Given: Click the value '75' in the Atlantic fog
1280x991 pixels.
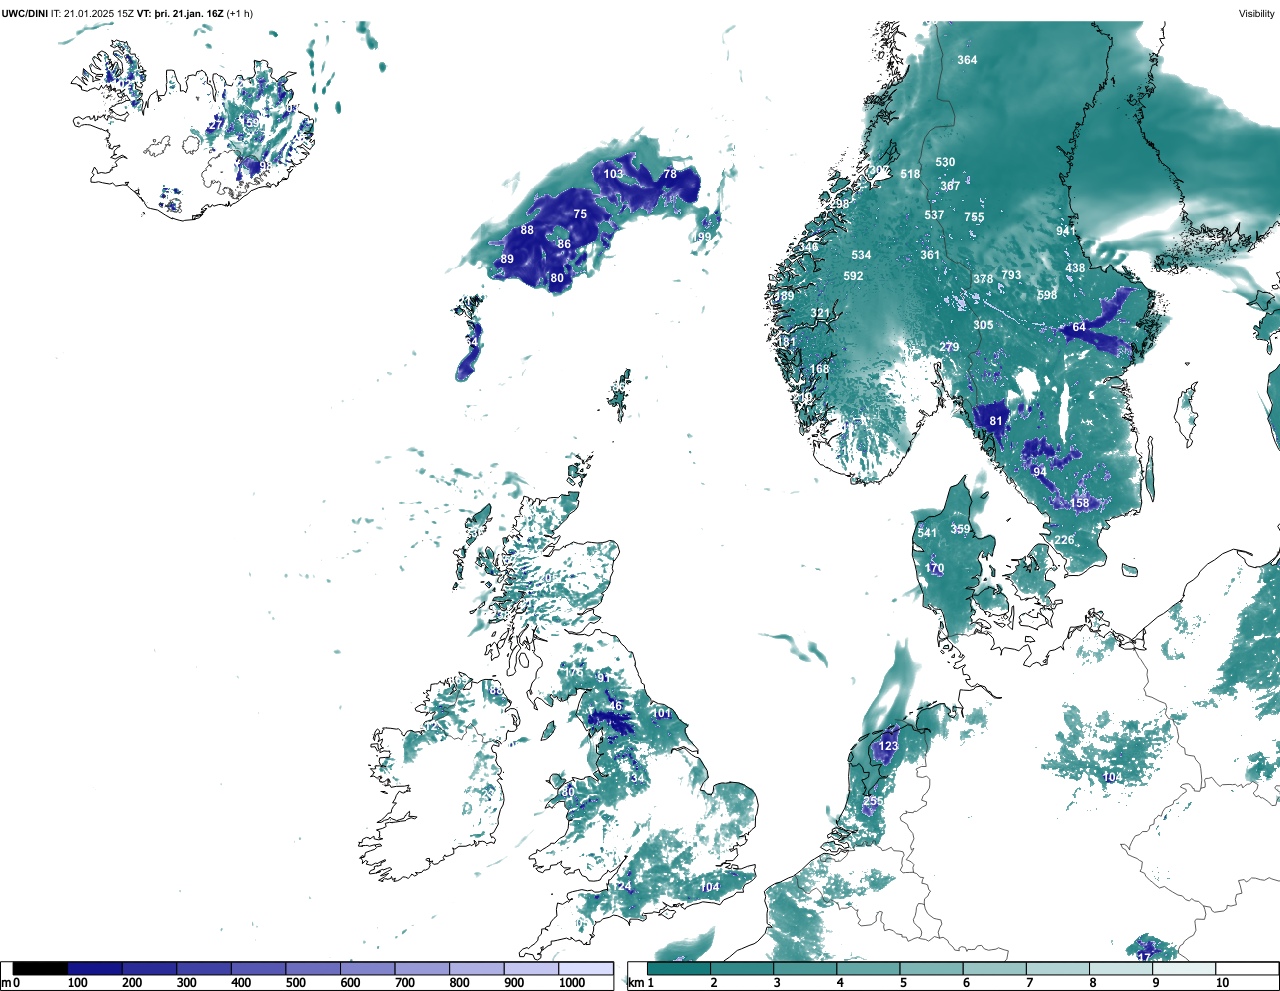Looking at the screenshot, I should [580, 214].
